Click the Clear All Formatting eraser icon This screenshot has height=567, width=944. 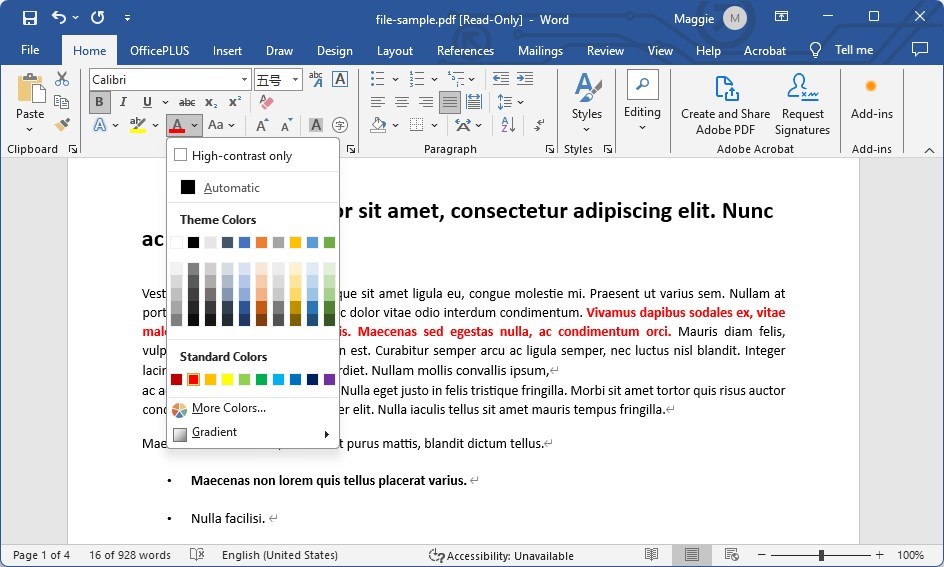click(x=265, y=102)
